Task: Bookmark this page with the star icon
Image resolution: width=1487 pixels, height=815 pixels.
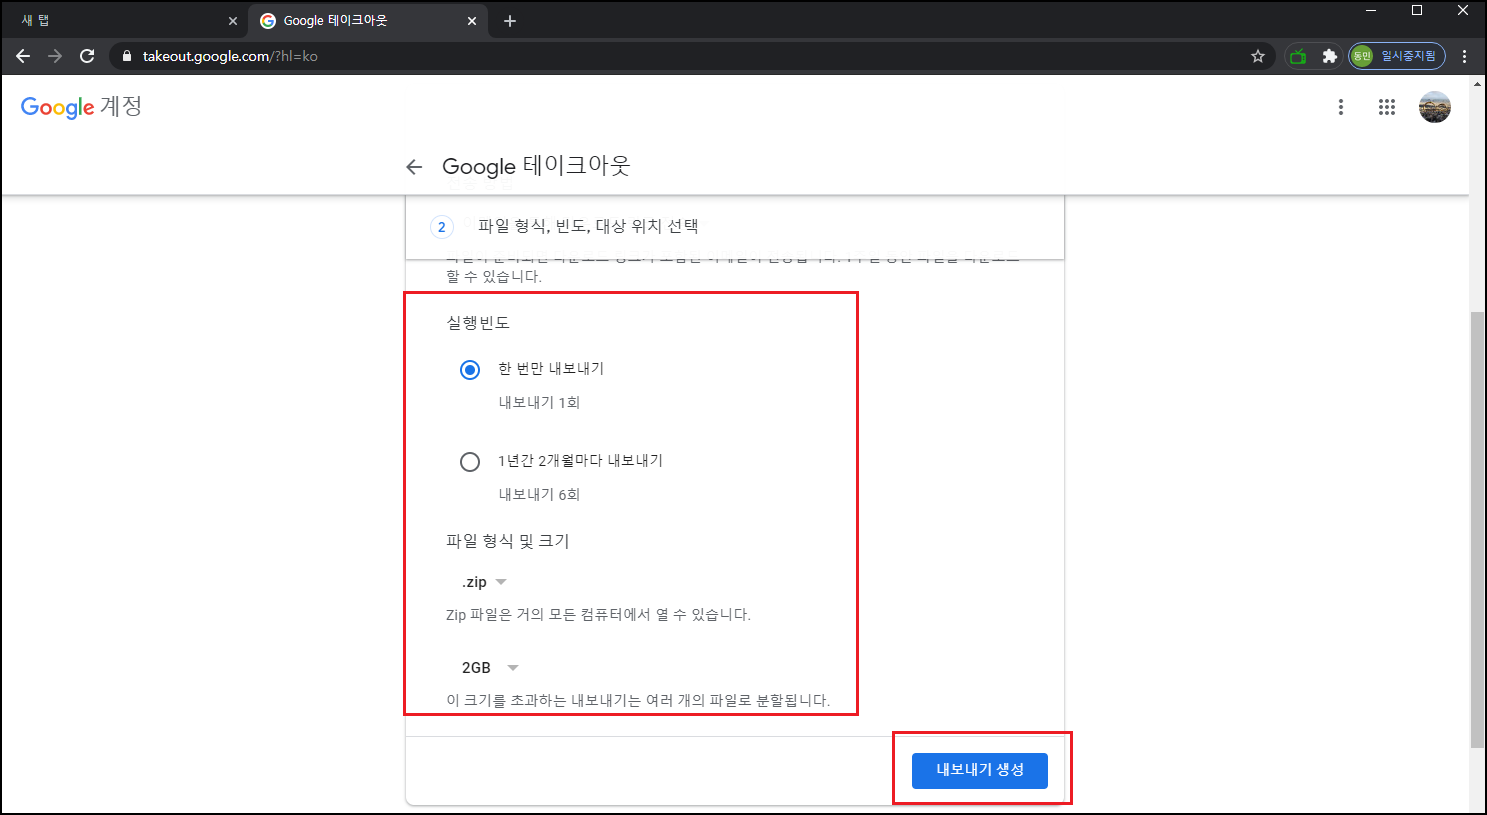Action: (1258, 56)
